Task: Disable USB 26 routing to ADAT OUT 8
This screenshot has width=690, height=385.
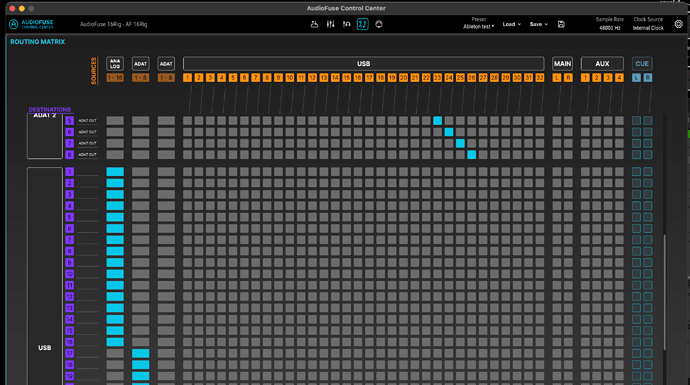Action: point(472,155)
